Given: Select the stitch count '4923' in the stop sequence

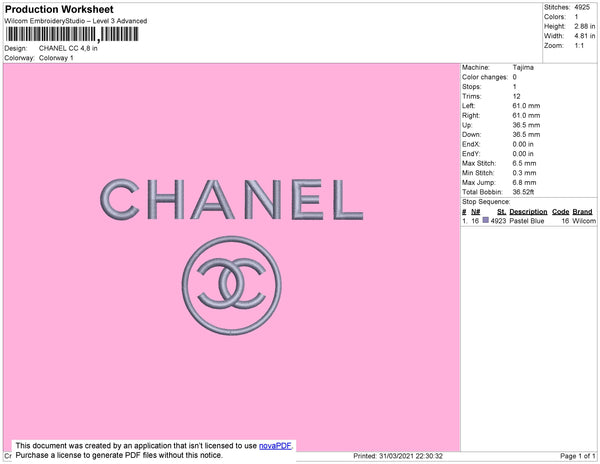Looking at the screenshot, I should click(498, 221).
